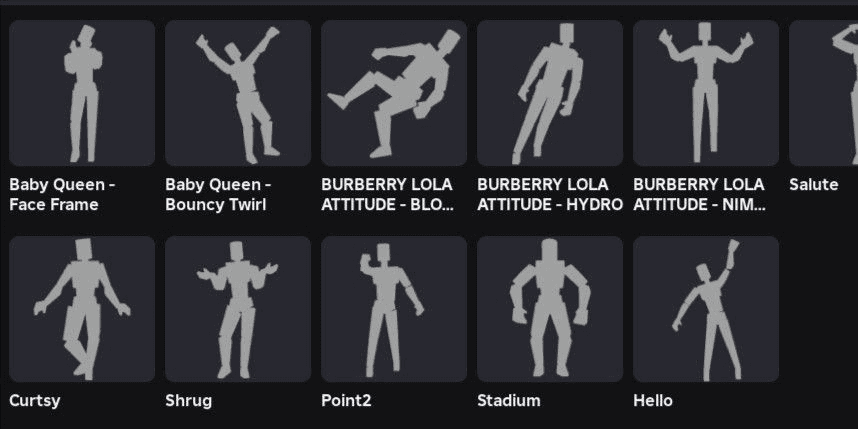The height and width of the screenshot is (429, 858).
Task: Open the Baby Queen - Face Frame label
Action: 62,194
